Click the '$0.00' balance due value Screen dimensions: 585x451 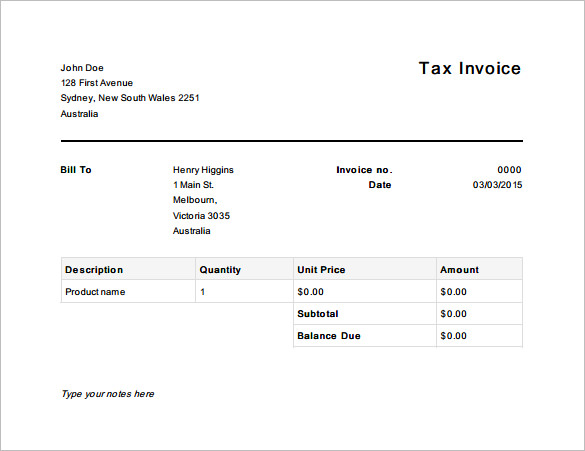[453, 336]
